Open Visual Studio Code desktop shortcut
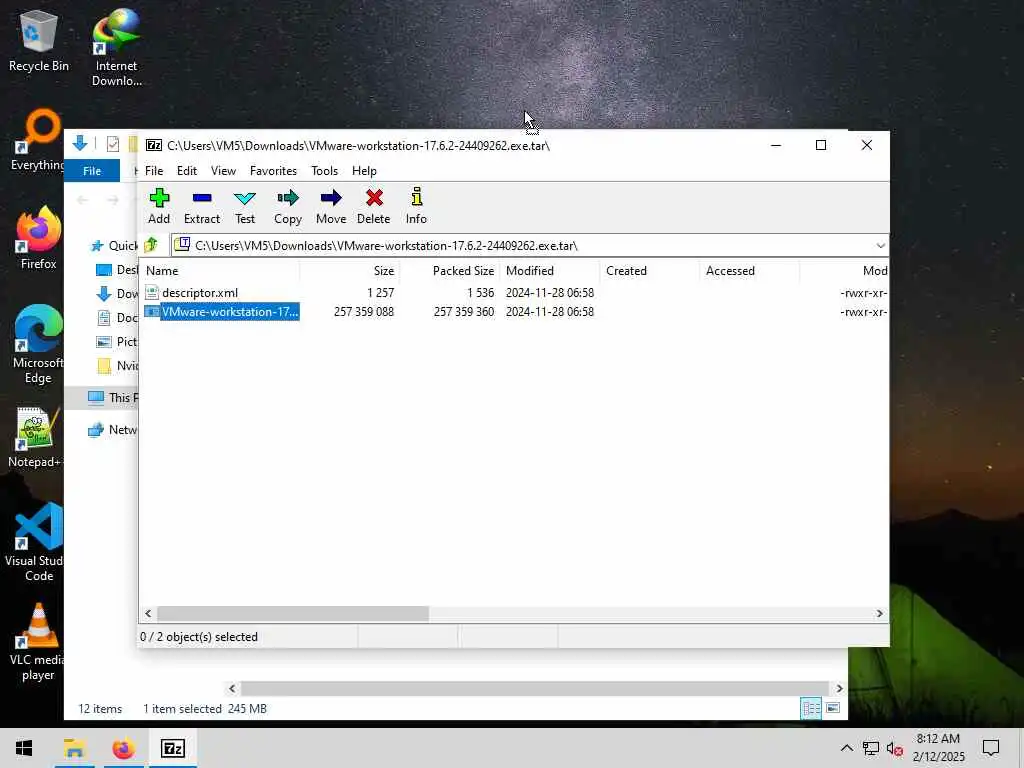Image resolution: width=1024 pixels, height=768 pixels. point(36,542)
